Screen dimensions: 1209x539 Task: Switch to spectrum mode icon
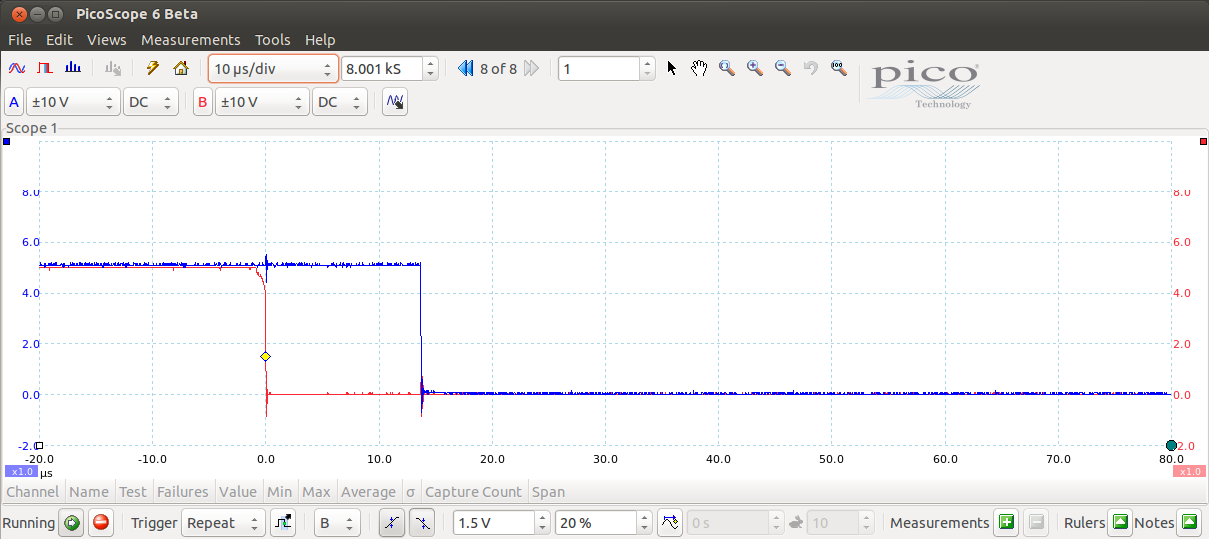[x=73, y=69]
